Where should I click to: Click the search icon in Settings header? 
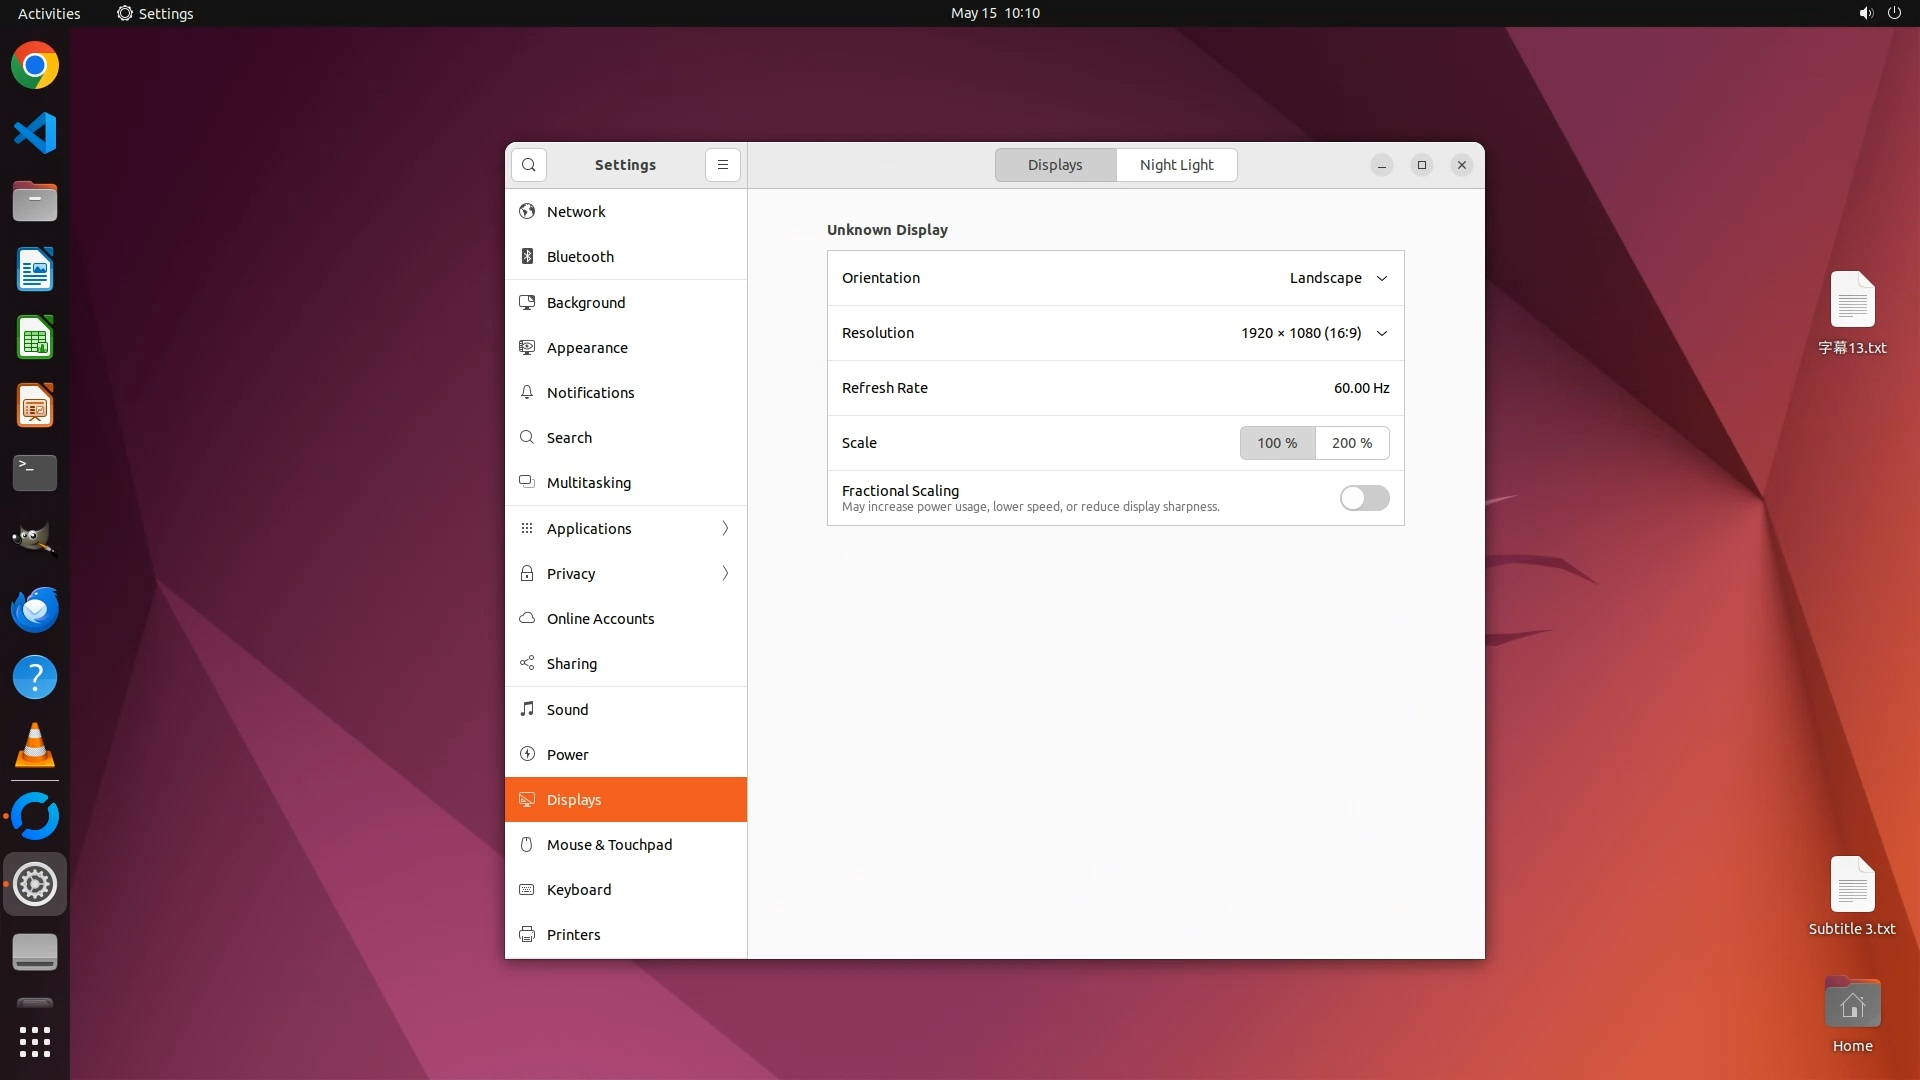[x=529, y=165]
